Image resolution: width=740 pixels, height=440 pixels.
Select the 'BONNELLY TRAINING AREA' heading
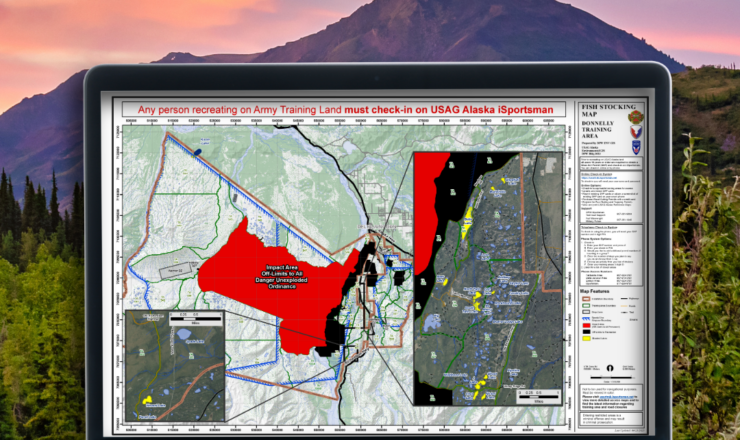(x=597, y=129)
